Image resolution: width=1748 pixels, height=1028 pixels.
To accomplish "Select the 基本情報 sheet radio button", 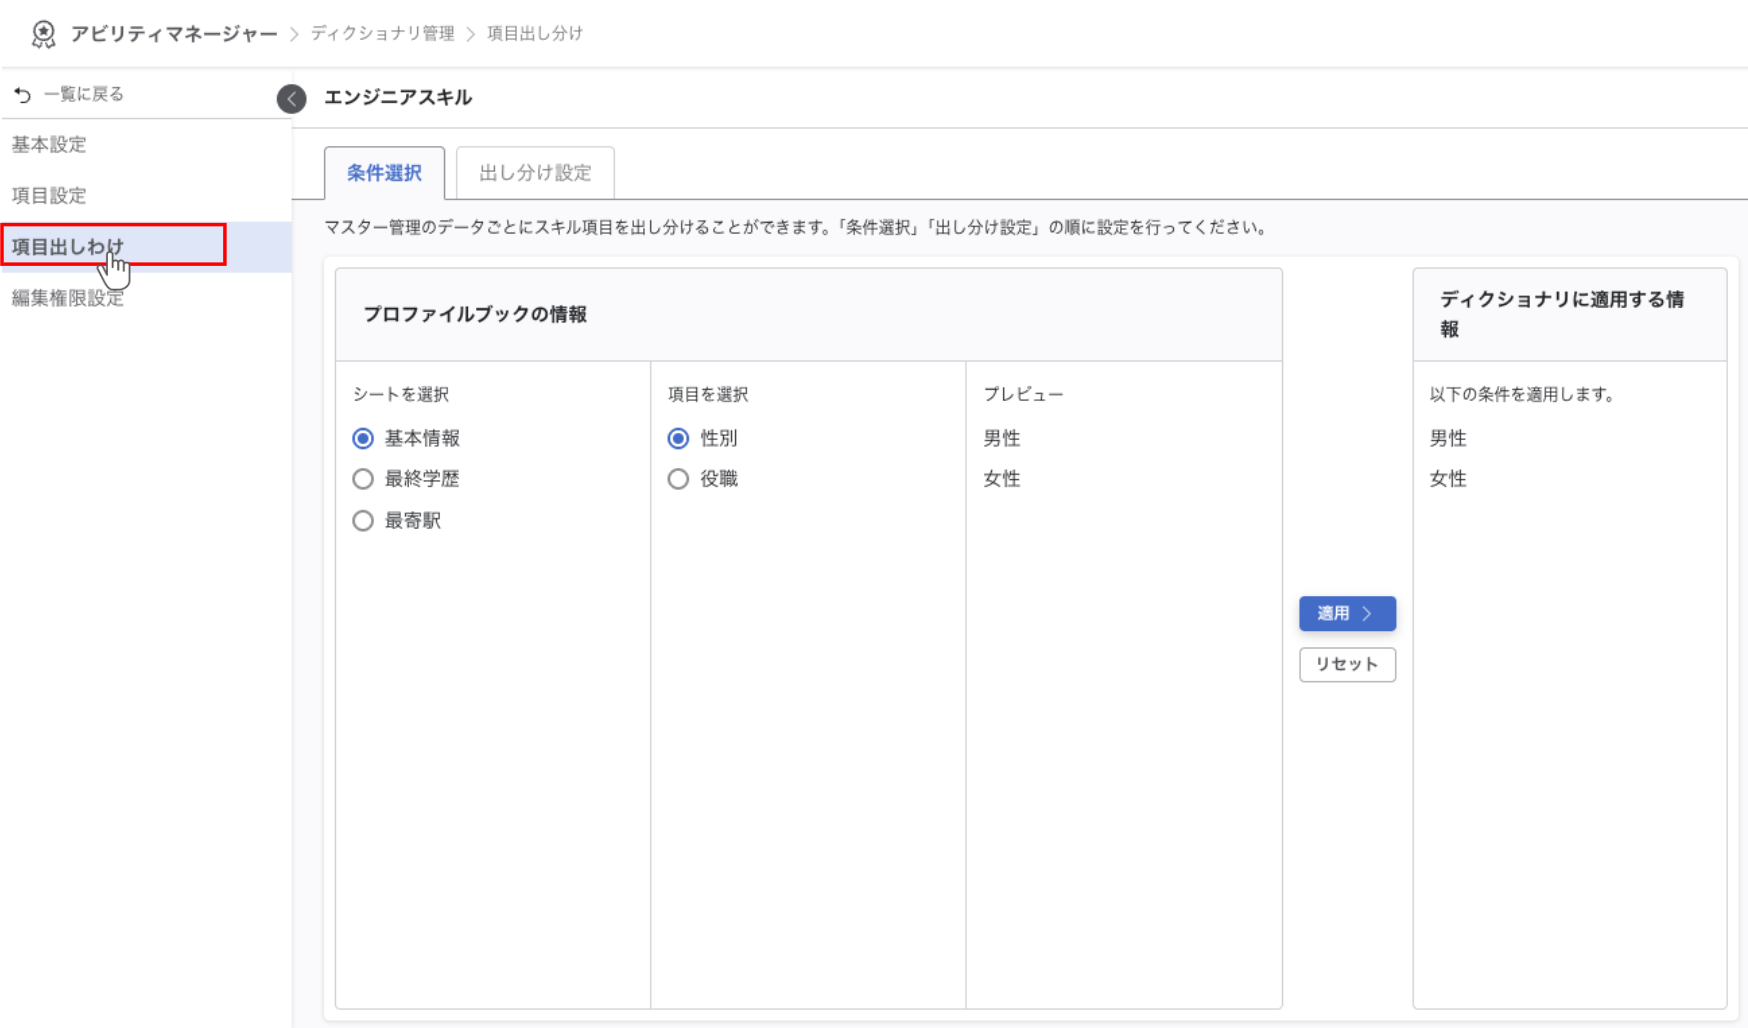I will click(363, 438).
